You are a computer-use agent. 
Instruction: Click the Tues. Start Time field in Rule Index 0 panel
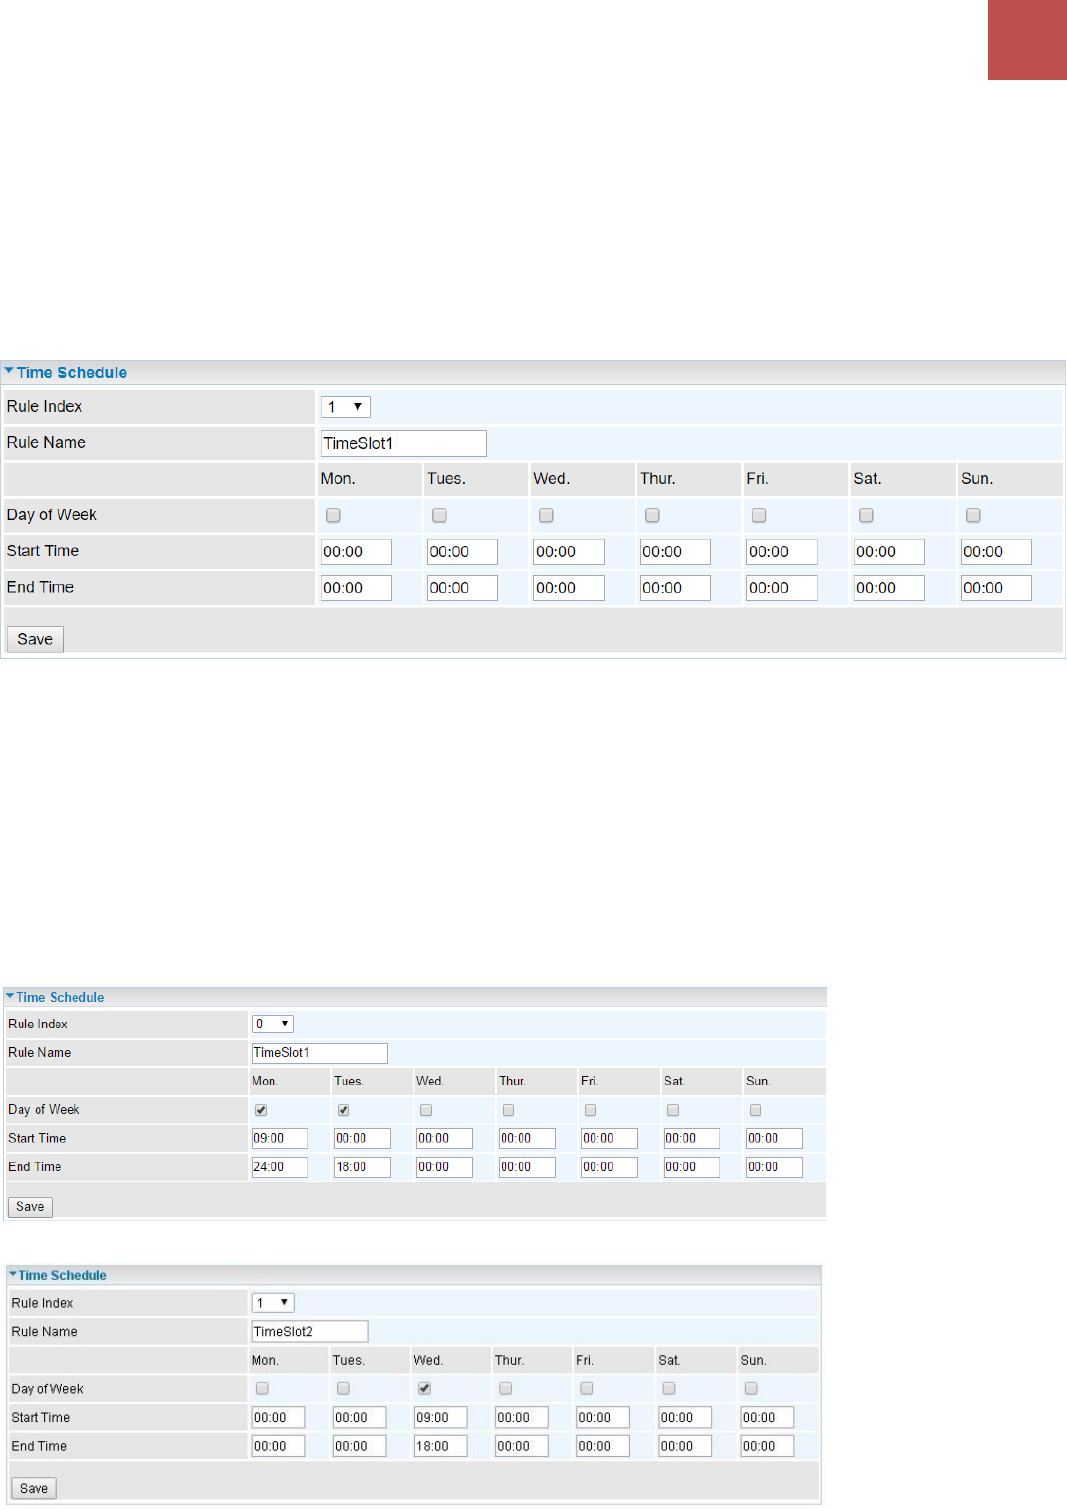point(362,1138)
